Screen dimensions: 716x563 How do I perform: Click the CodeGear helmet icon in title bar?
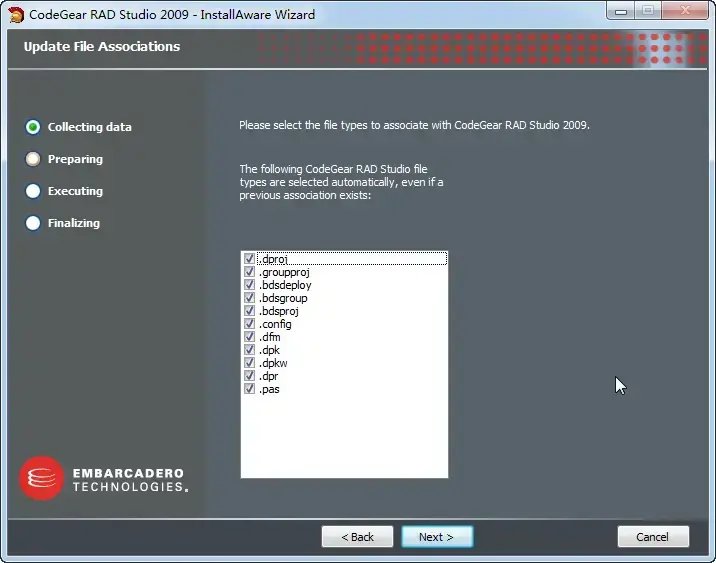tap(16, 15)
